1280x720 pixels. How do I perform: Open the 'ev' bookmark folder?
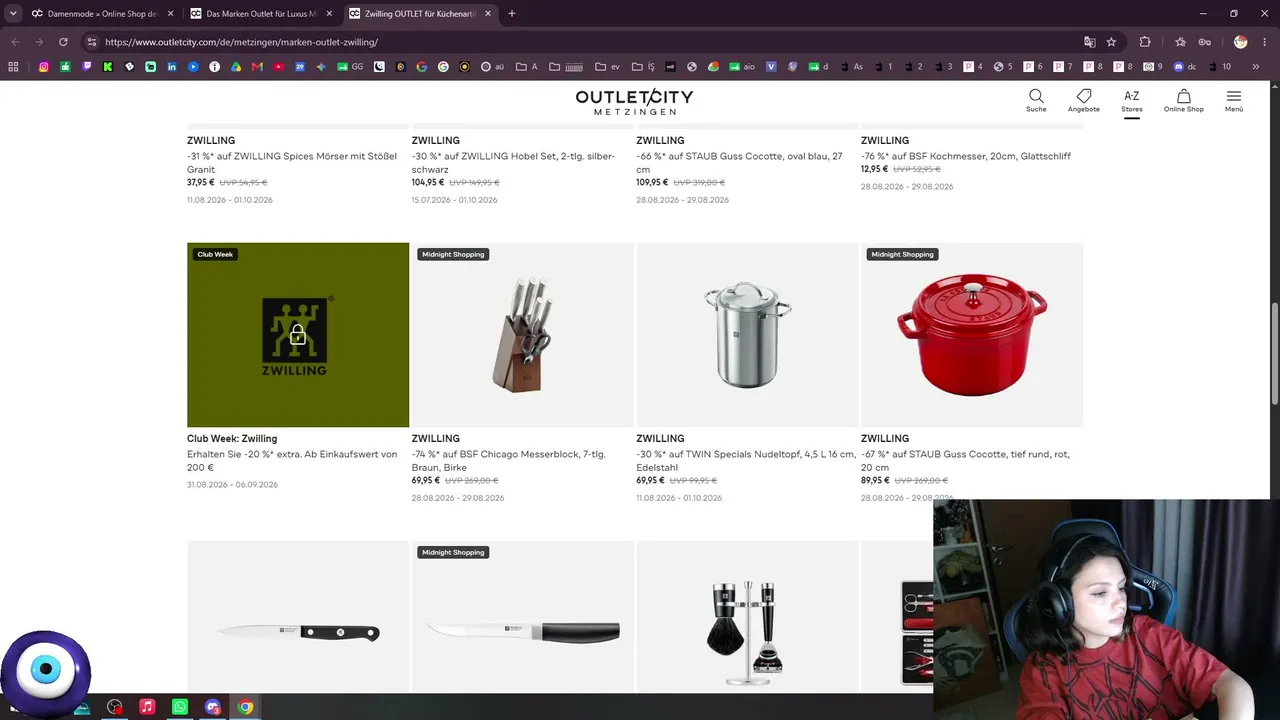tap(606, 67)
